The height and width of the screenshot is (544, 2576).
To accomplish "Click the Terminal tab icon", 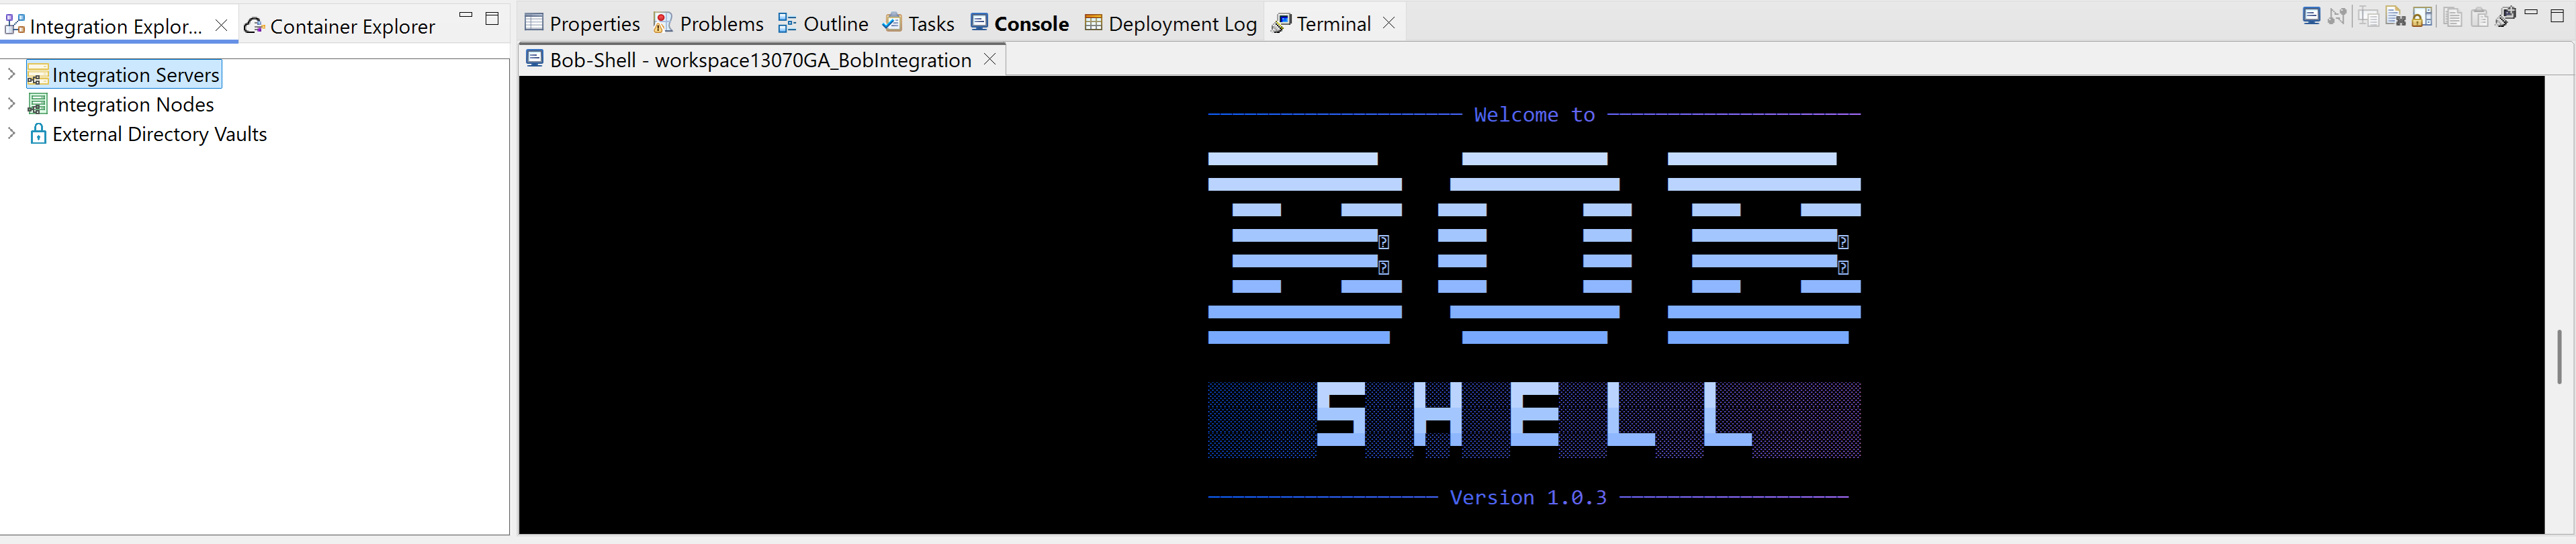I will pos(1281,23).
